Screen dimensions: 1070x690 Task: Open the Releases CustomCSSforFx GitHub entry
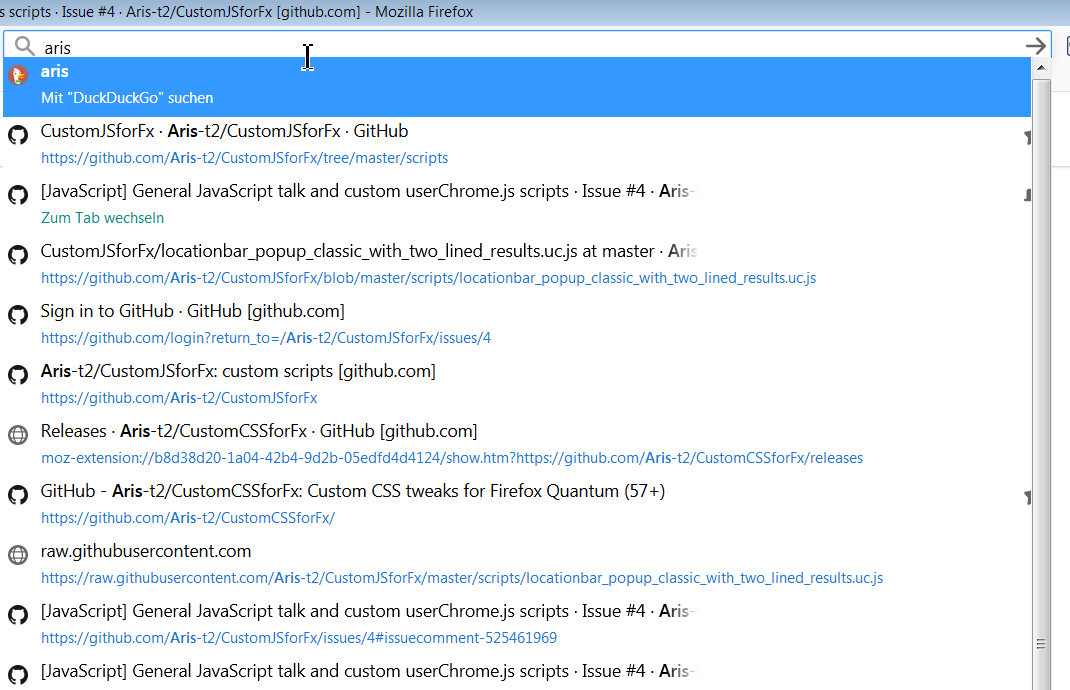tap(258, 430)
